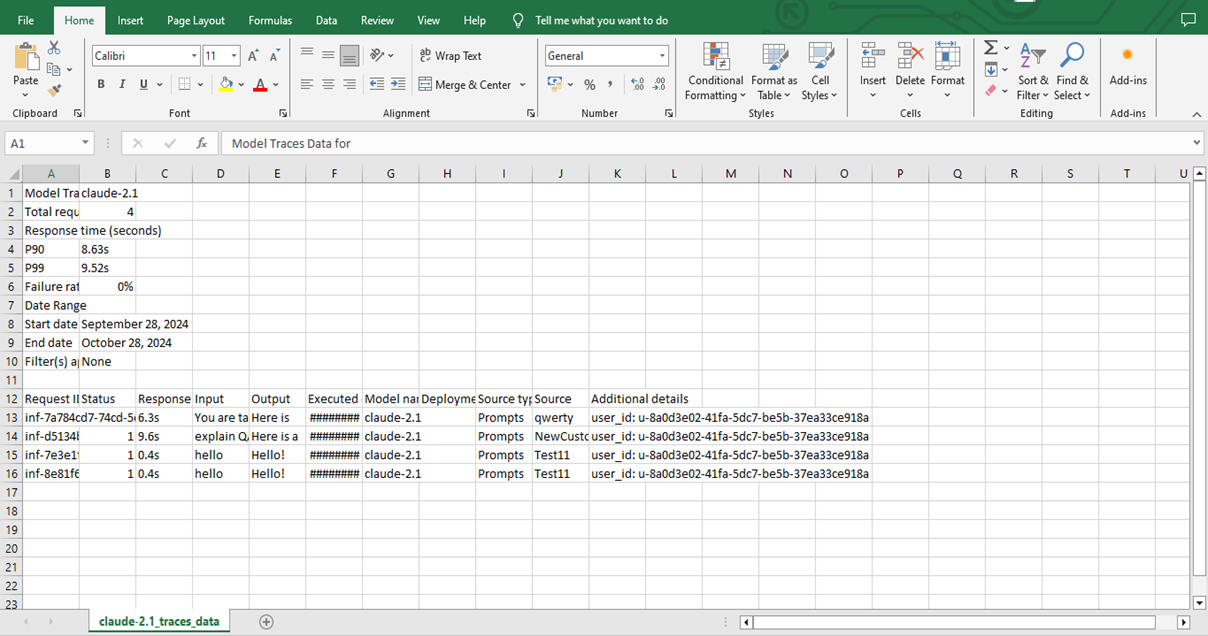Add a new sheet with plus button
Image resolution: width=1208 pixels, height=636 pixels.
tap(266, 621)
